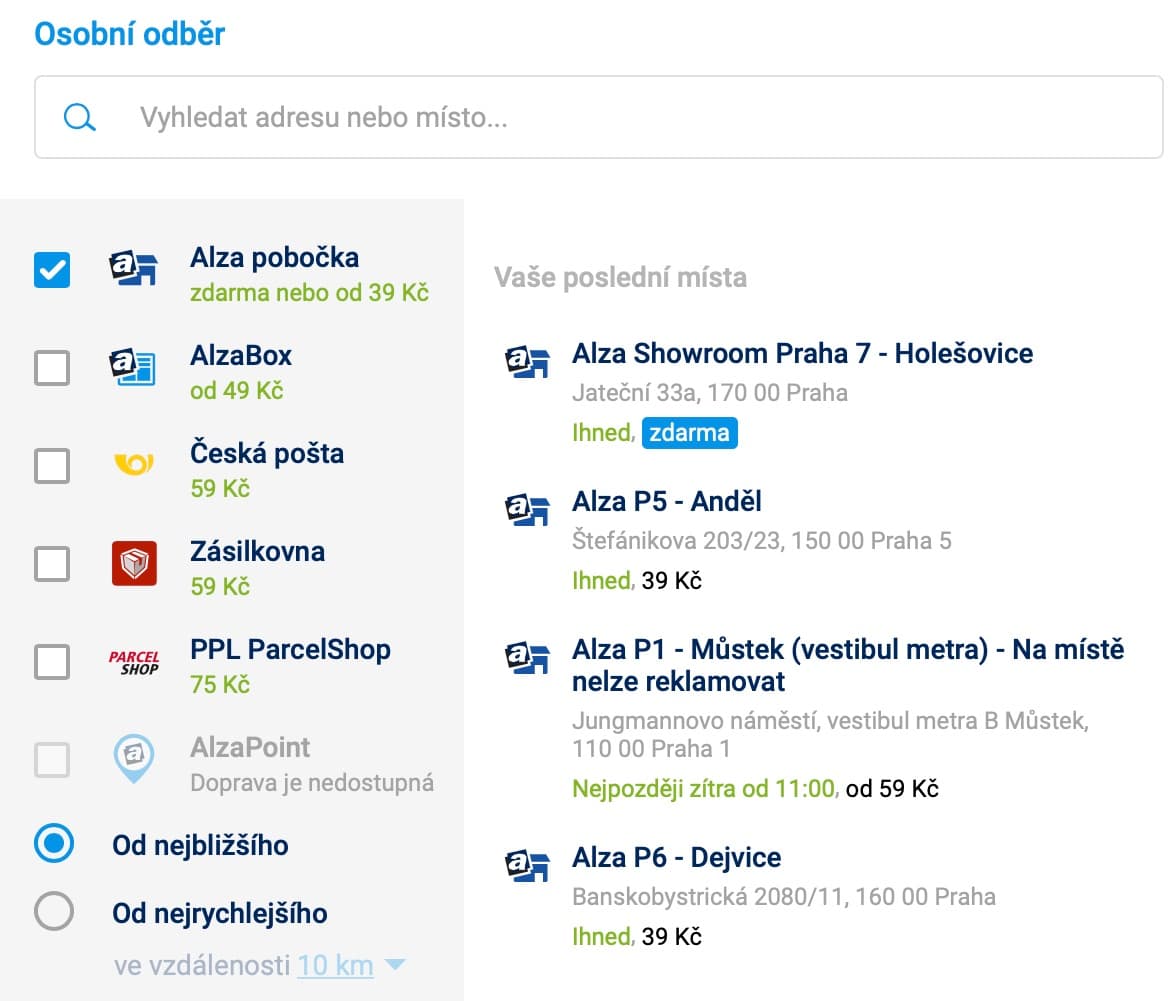Open the 10 km distance dropdown

point(335,966)
